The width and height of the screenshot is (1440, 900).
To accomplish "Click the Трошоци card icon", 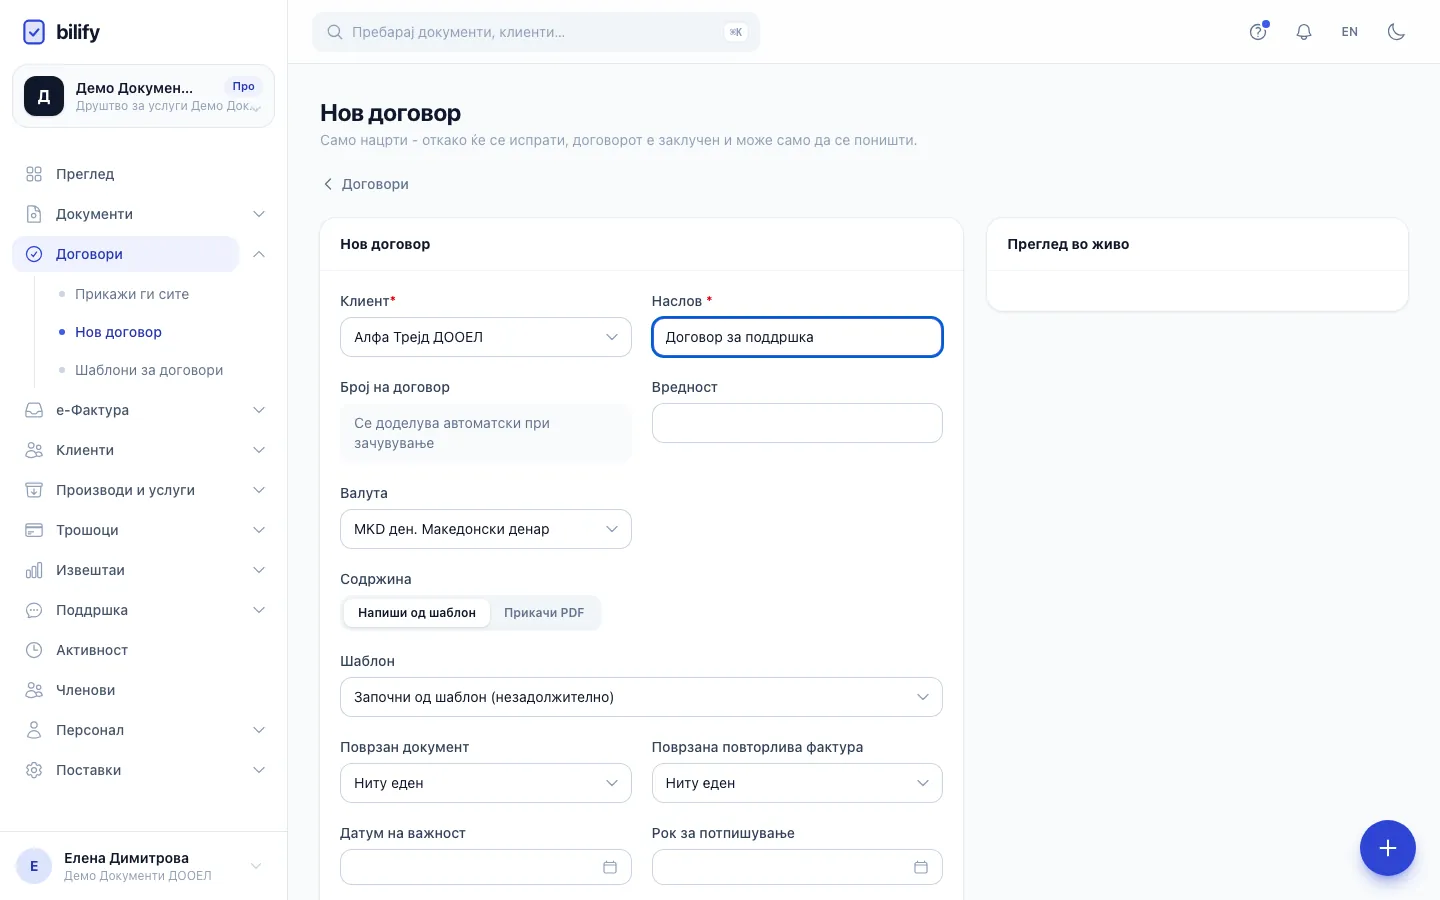I will pos(34,530).
